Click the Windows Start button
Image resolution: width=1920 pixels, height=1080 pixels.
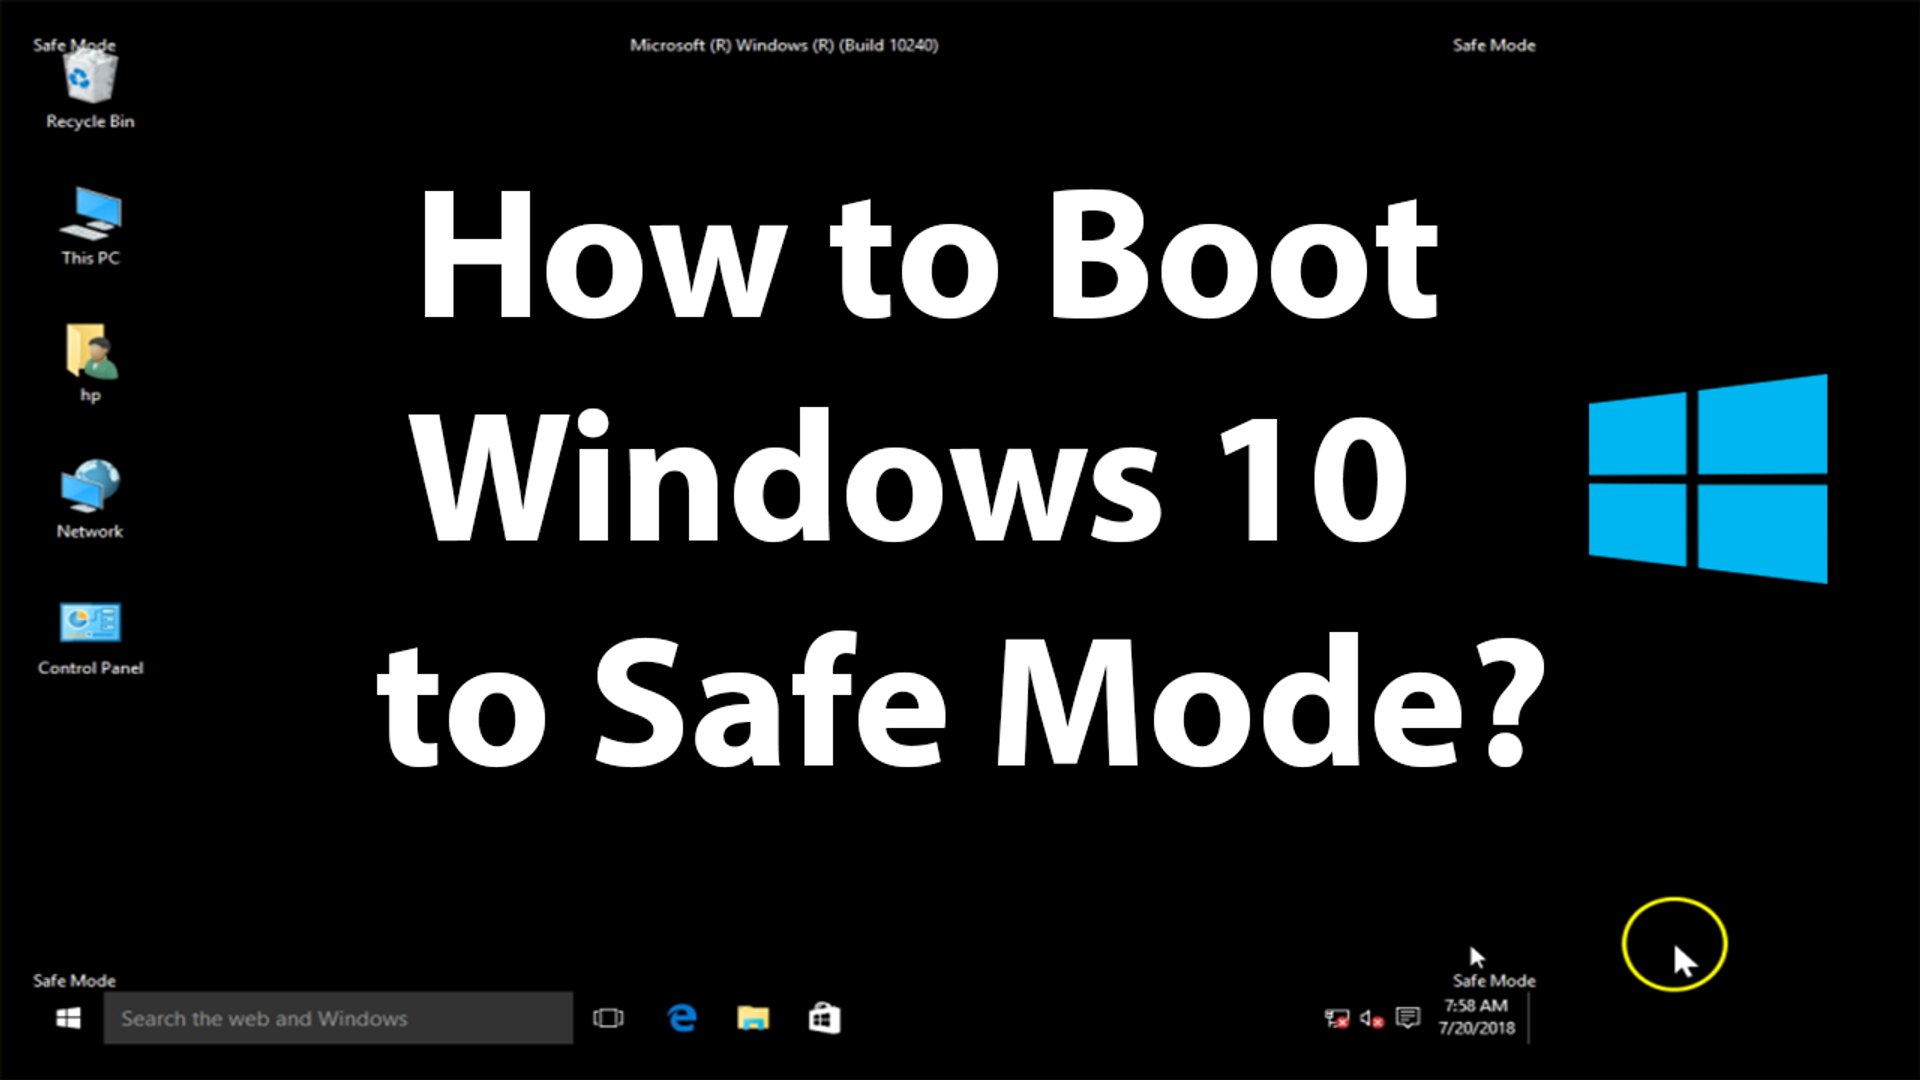(68, 1018)
